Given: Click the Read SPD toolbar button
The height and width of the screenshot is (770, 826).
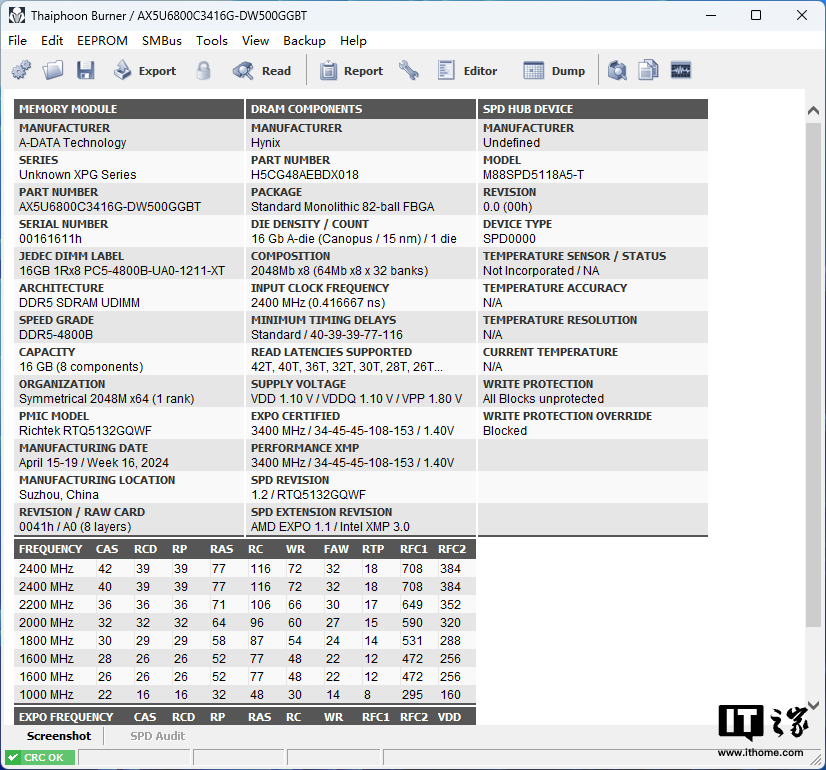Looking at the screenshot, I should coord(262,71).
